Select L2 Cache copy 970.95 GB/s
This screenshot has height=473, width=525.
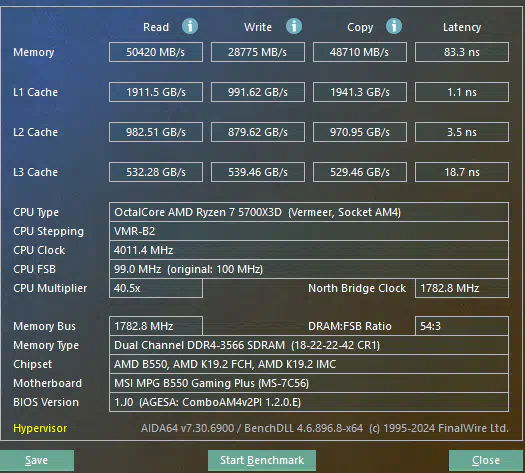point(360,132)
